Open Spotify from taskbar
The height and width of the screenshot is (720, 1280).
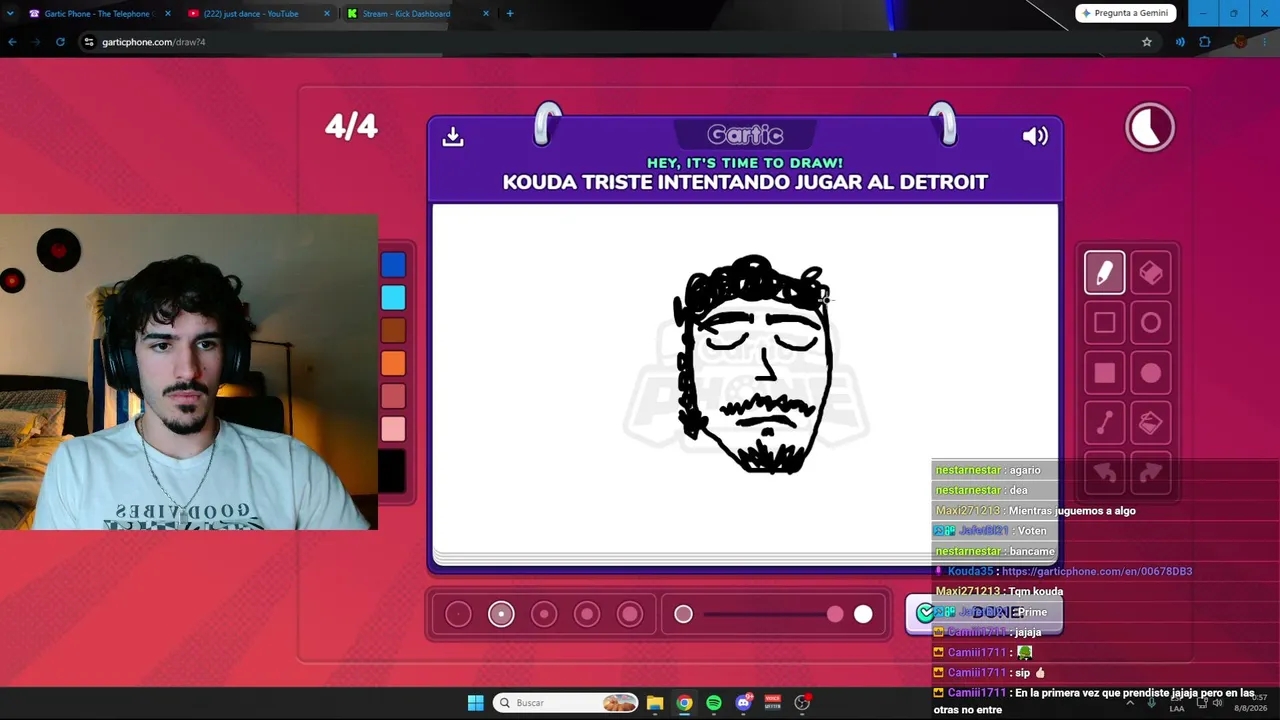713,703
